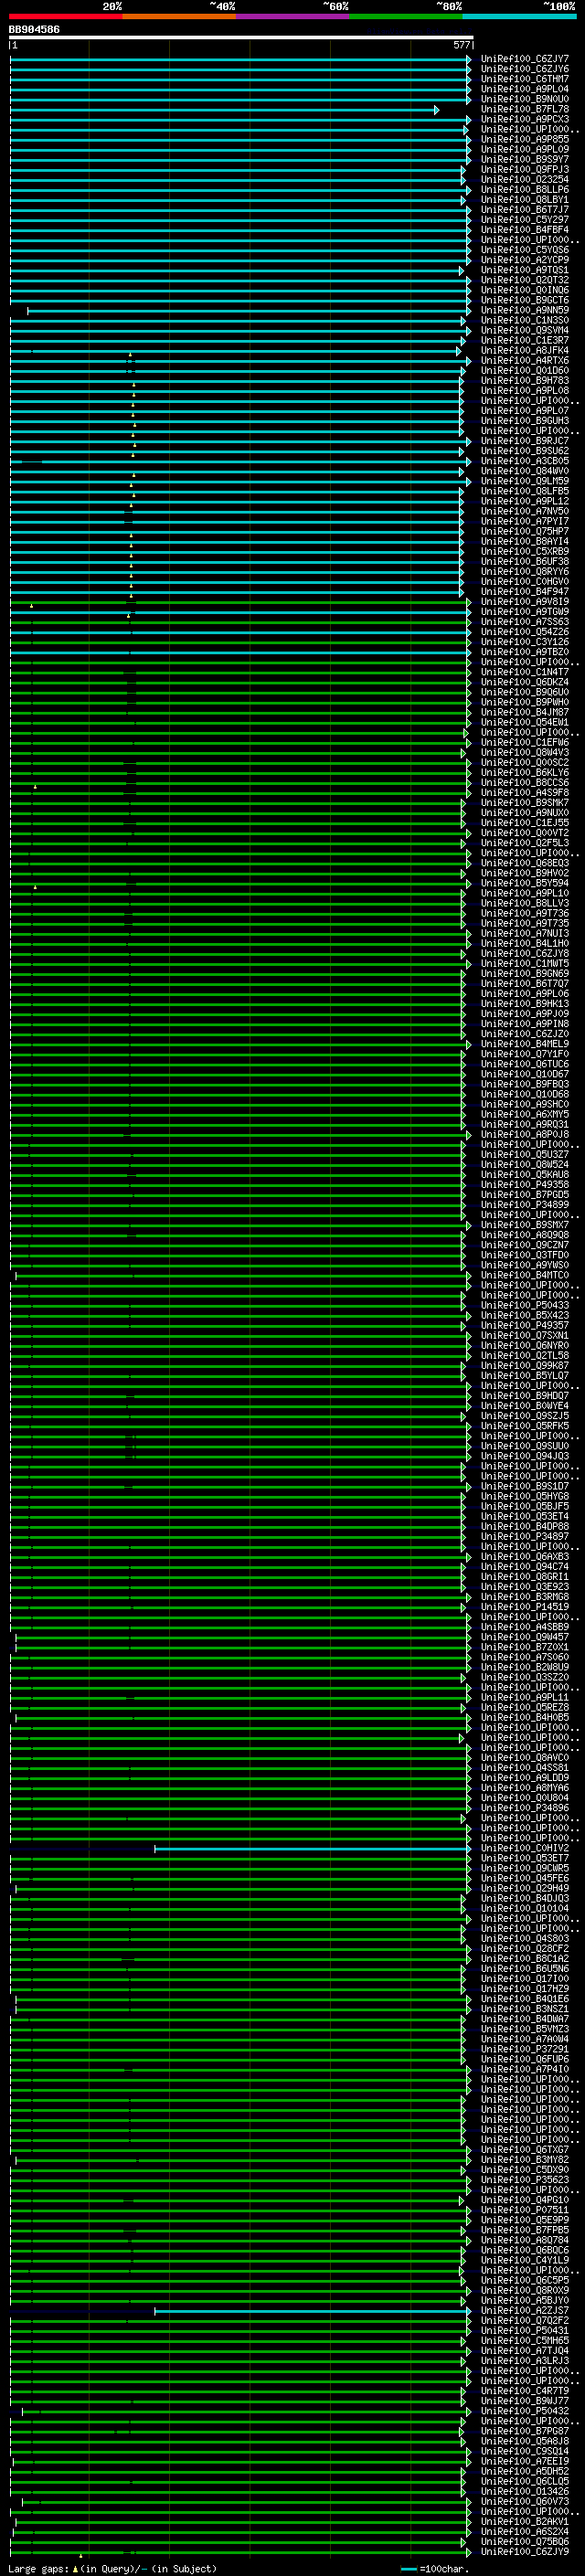Select the UniRef100_C1N4T7 label

pos(524,672)
